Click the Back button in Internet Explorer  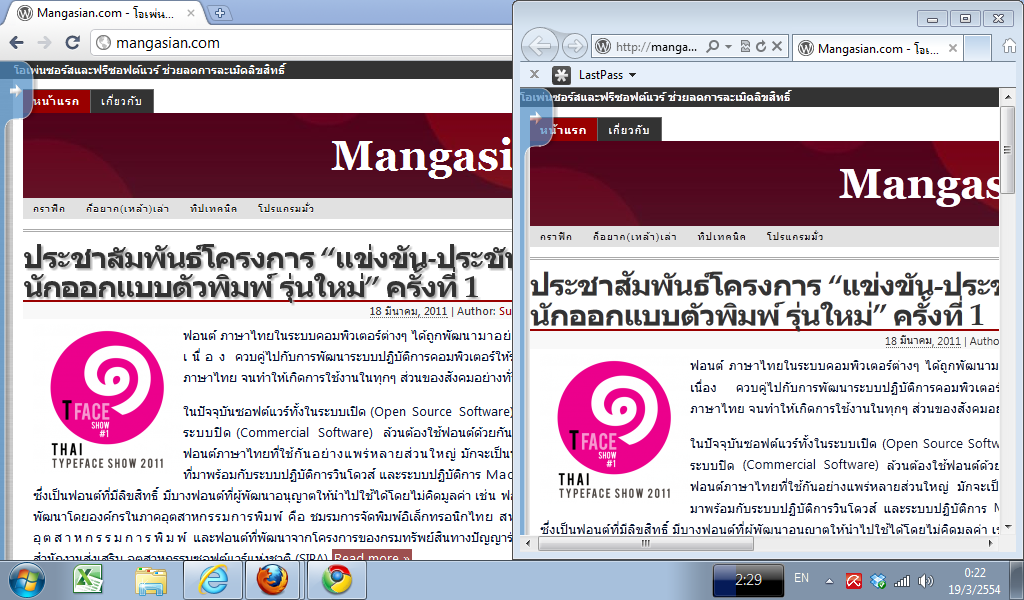(540, 46)
